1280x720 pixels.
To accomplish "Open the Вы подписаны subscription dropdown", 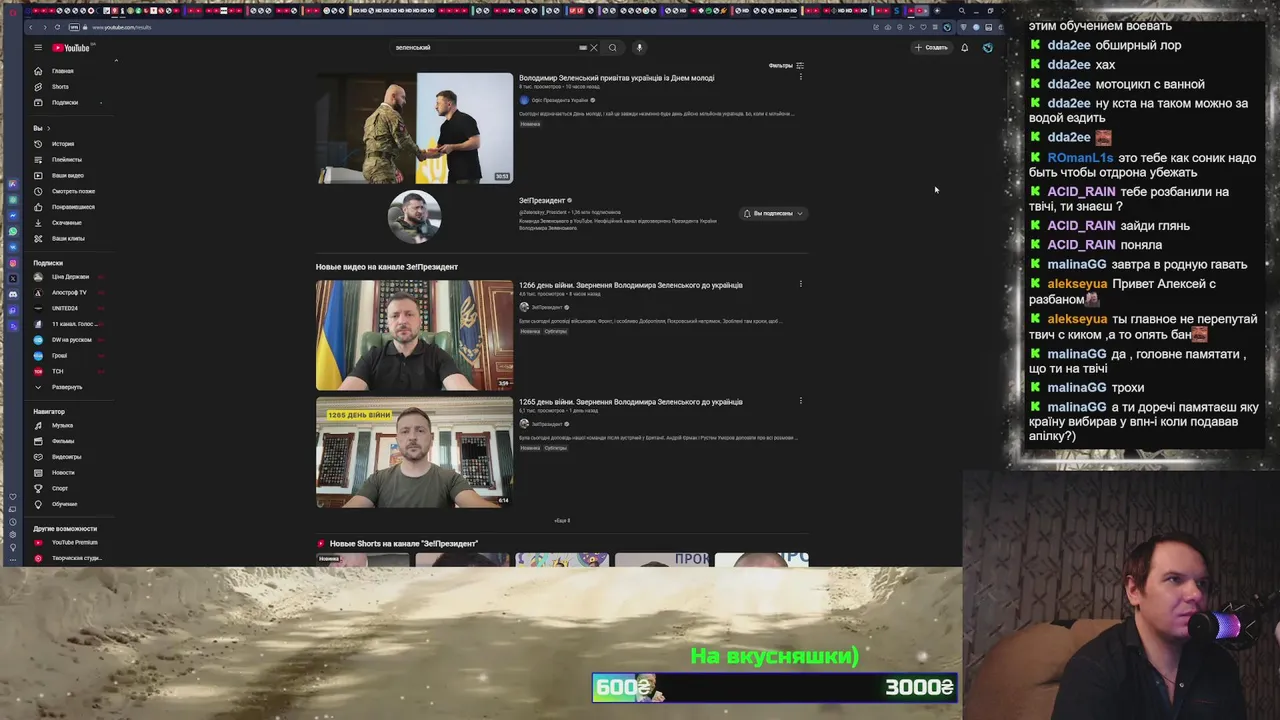I will 773,213.
